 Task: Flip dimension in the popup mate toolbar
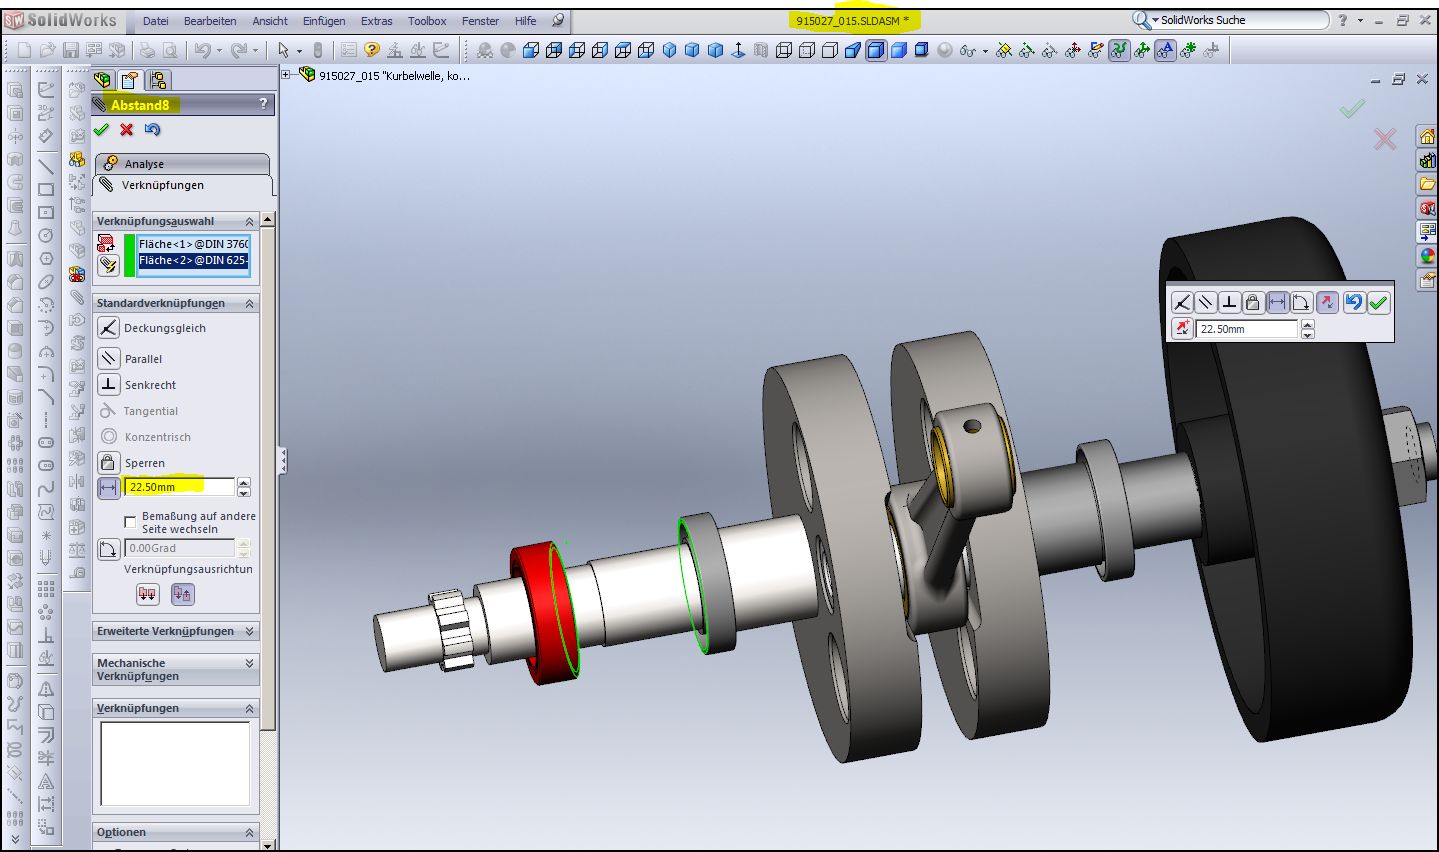click(1182, 328)
